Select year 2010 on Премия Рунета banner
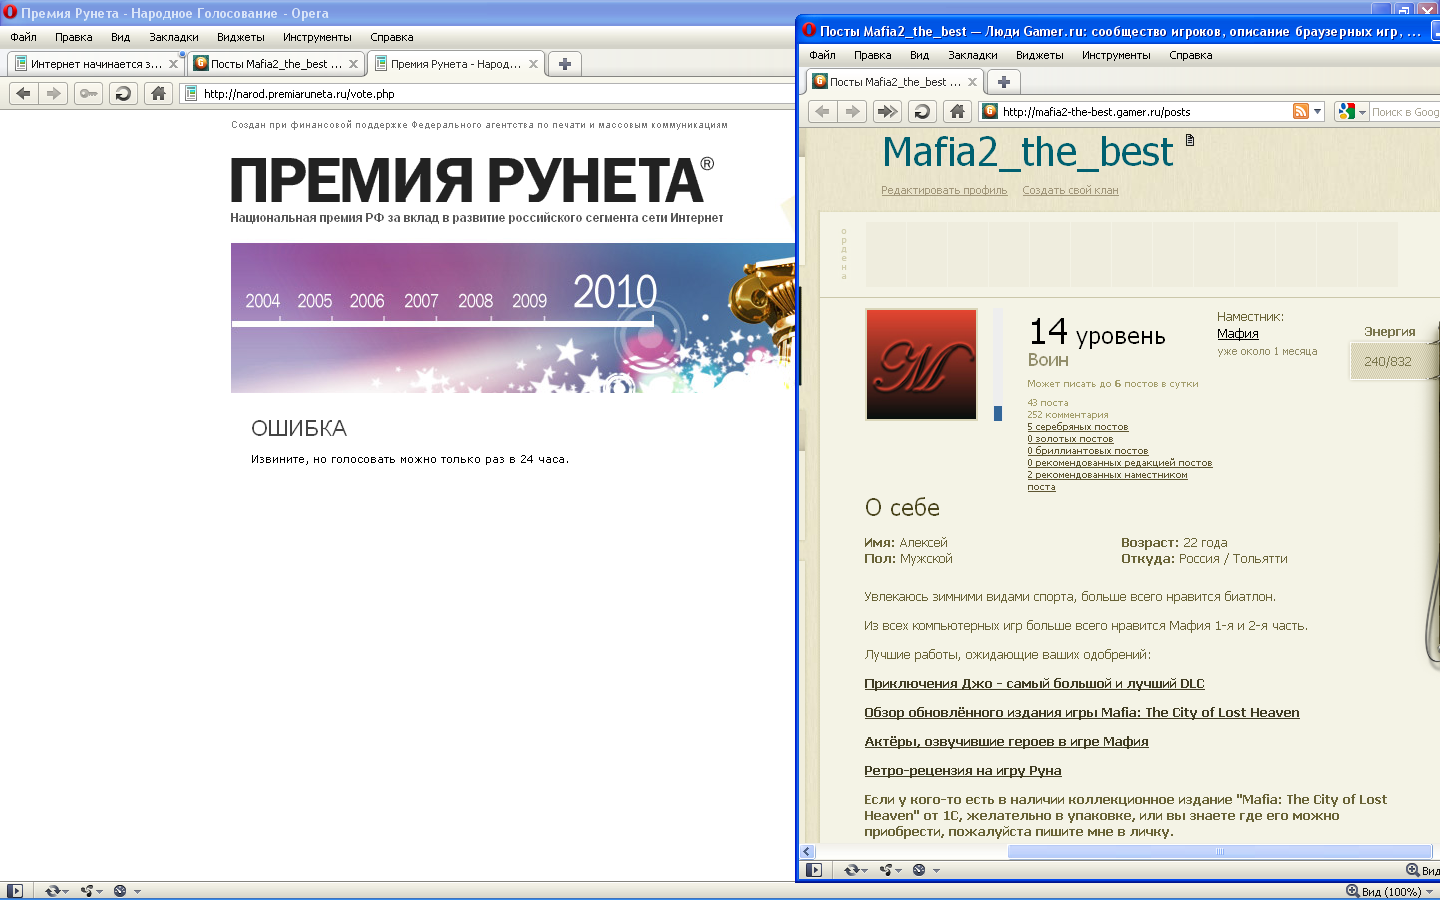The image size is (1440, 900). point(615,292)
